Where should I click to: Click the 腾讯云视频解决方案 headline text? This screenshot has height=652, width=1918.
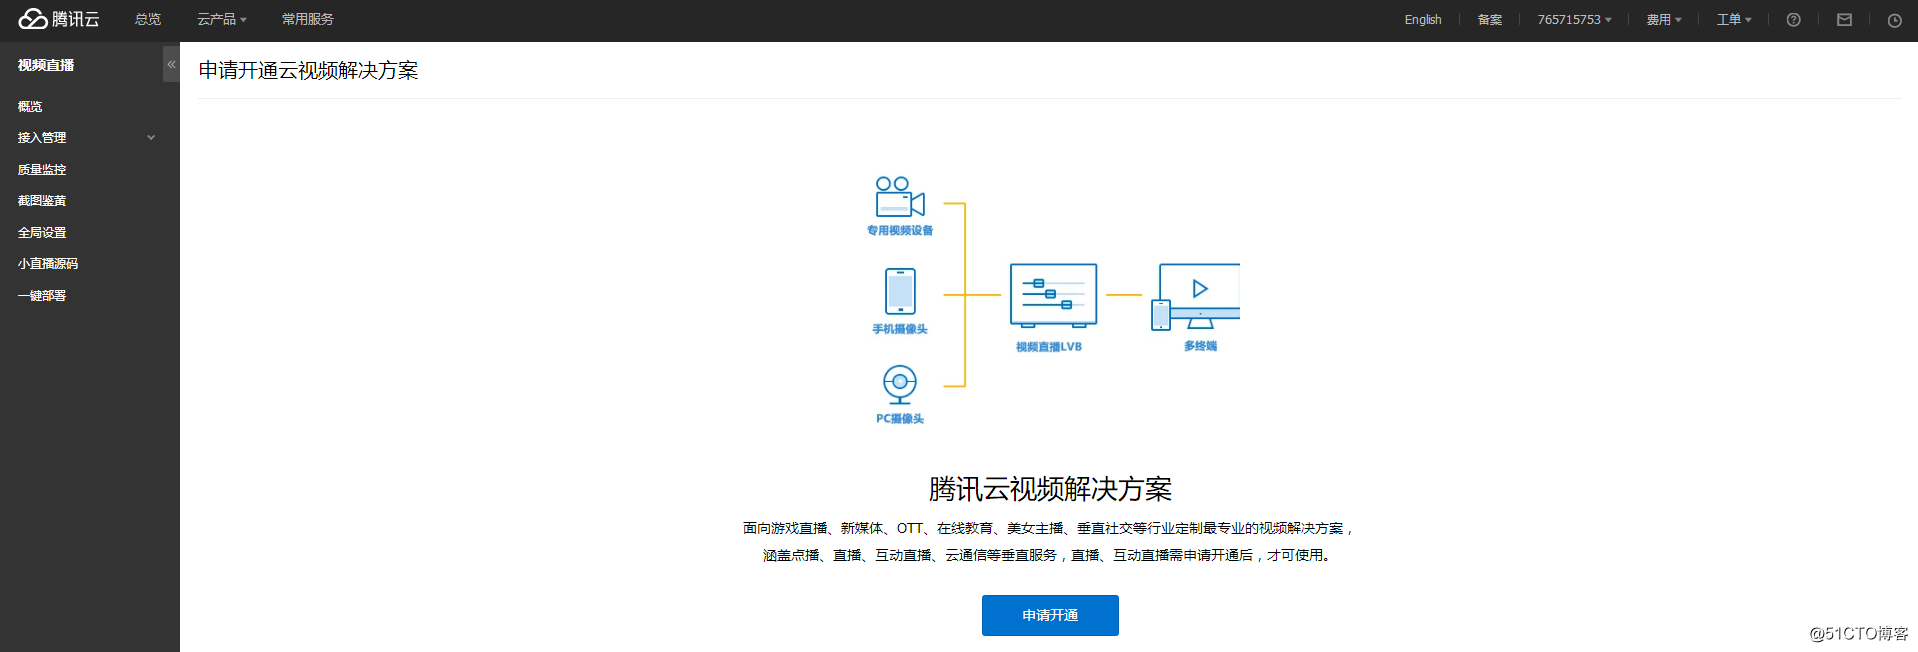pyautogui.click(x=1050, y=489)
